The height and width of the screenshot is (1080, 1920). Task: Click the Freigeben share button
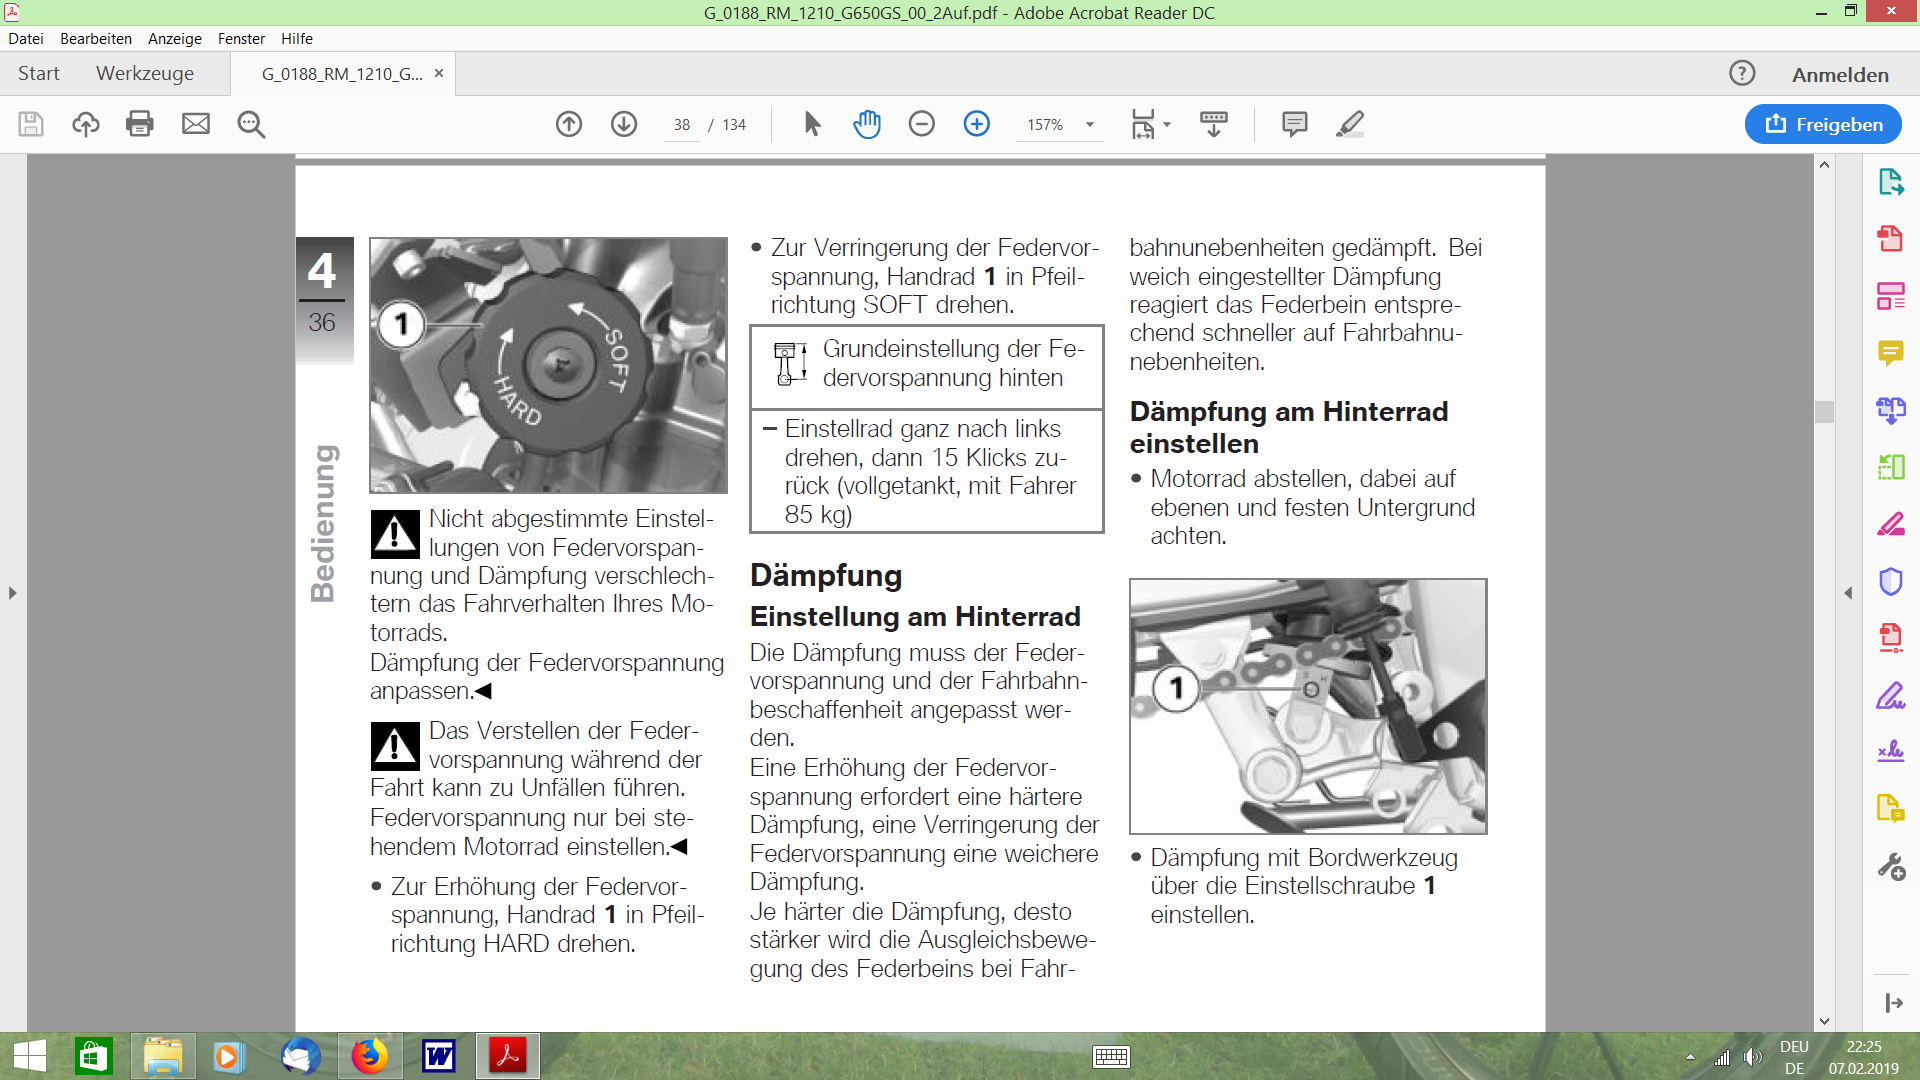pos(1823,124)
